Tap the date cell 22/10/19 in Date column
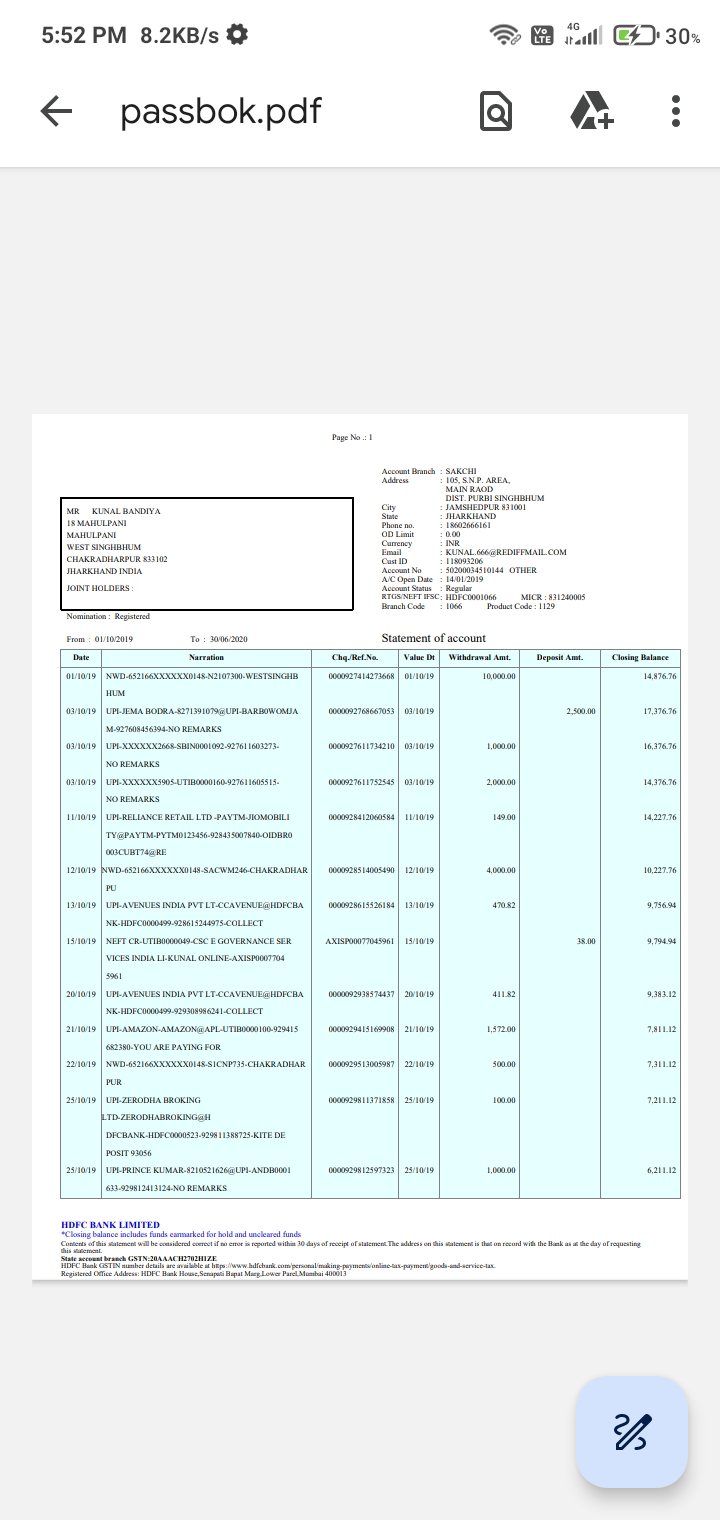Viewport: 720px width, 1520px height. [80, 1064]
